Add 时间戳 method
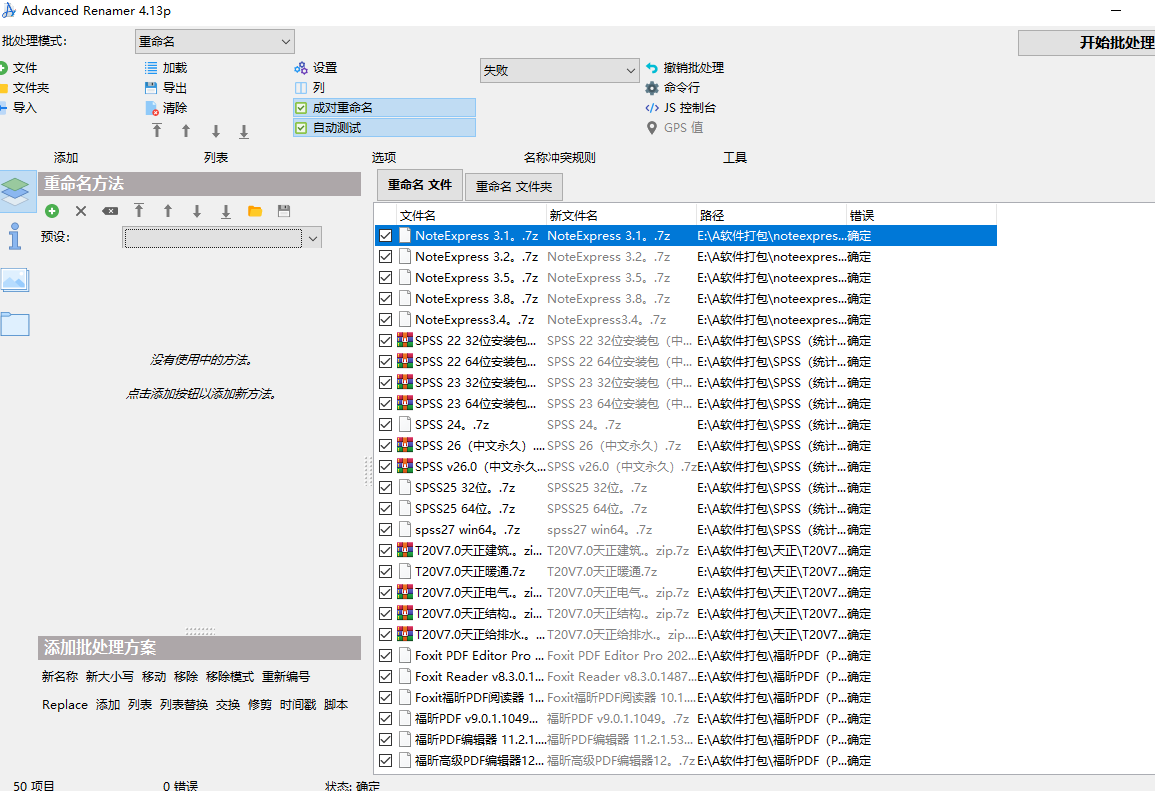This screenshot has width=1155, height=791. point(298,705)
